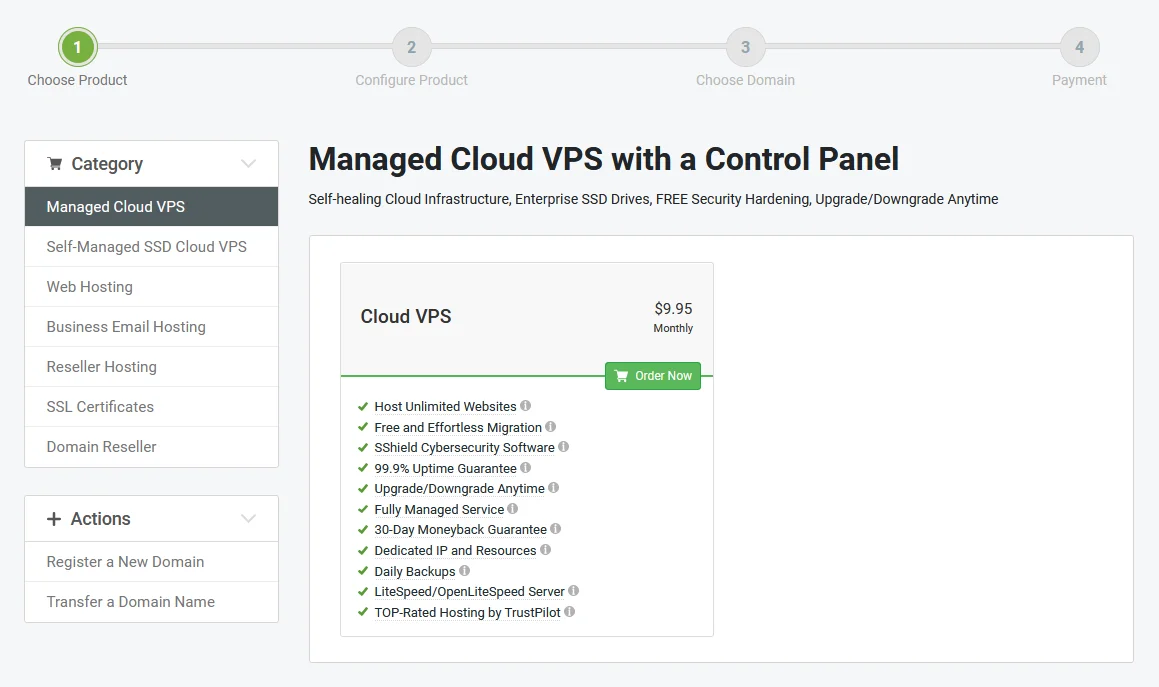Open info icon for 30-Day Moneyback Guarantee
The height and width of the screenshot is (687, 1159).
(557, 529)
